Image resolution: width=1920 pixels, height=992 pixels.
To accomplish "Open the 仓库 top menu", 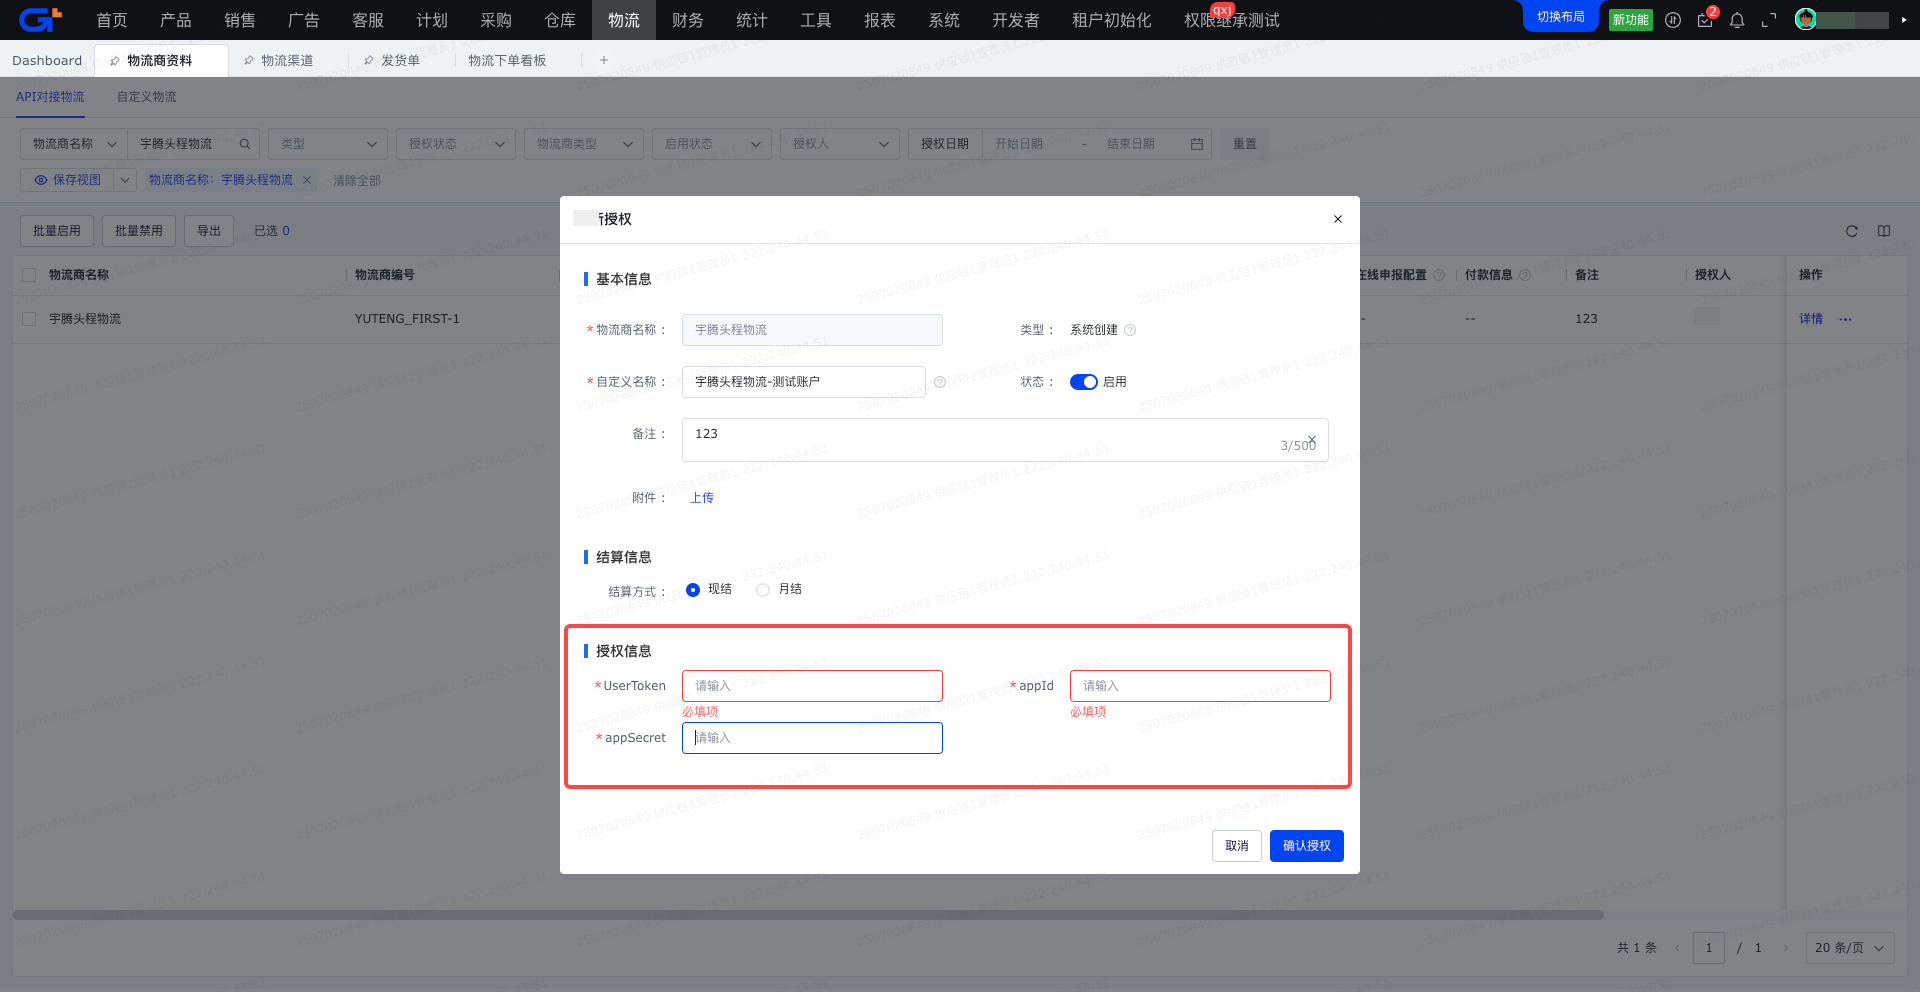I will [x=560, y=20].
